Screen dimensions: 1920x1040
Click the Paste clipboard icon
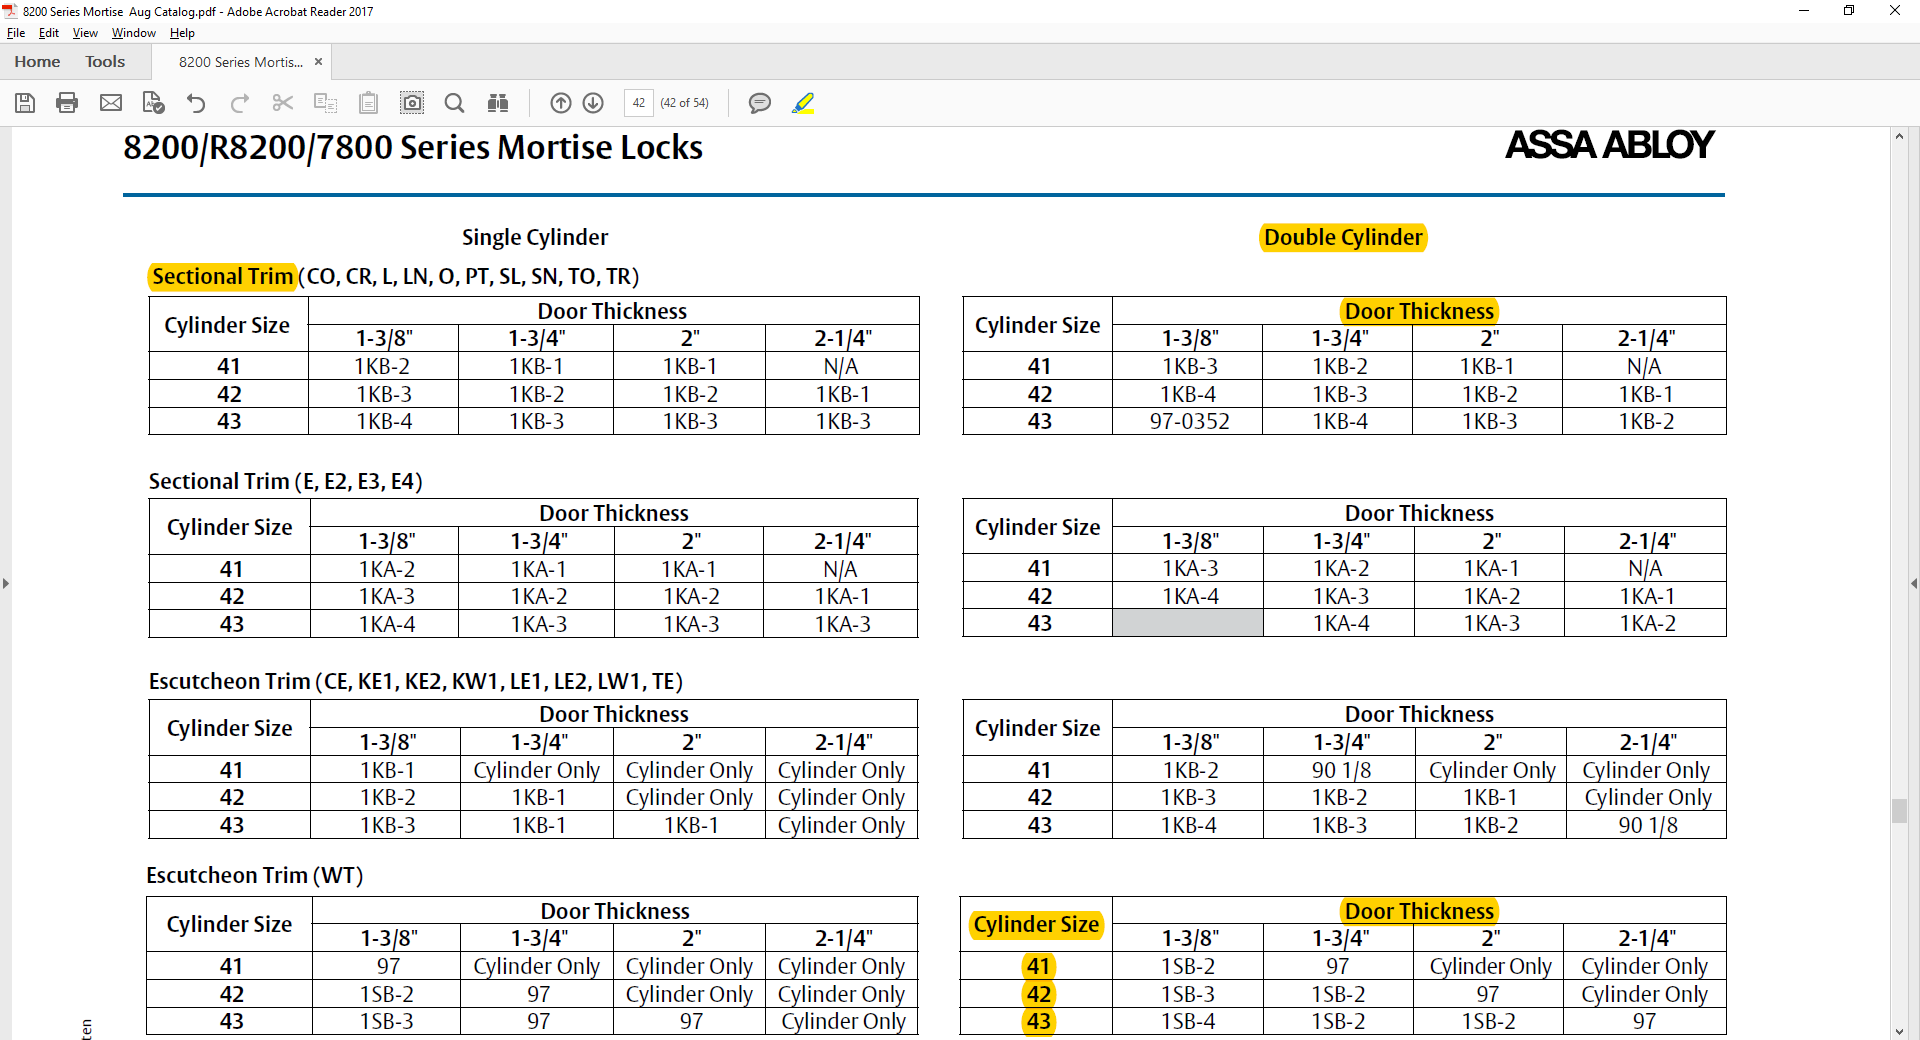point(368,103)
